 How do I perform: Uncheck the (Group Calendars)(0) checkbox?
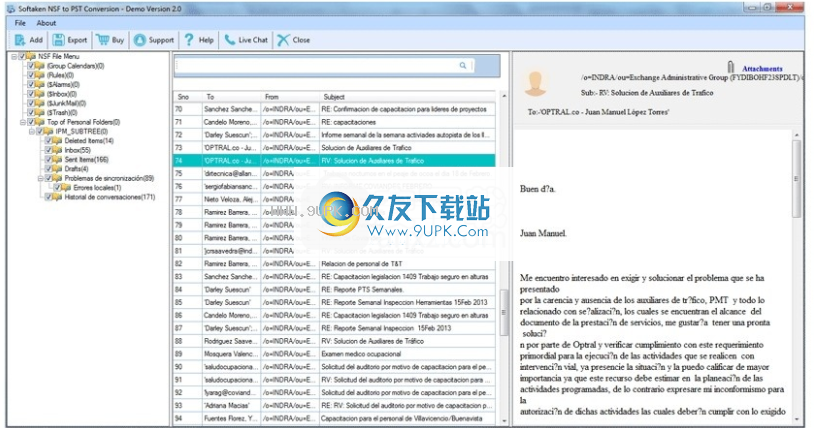tap(31, 66)
